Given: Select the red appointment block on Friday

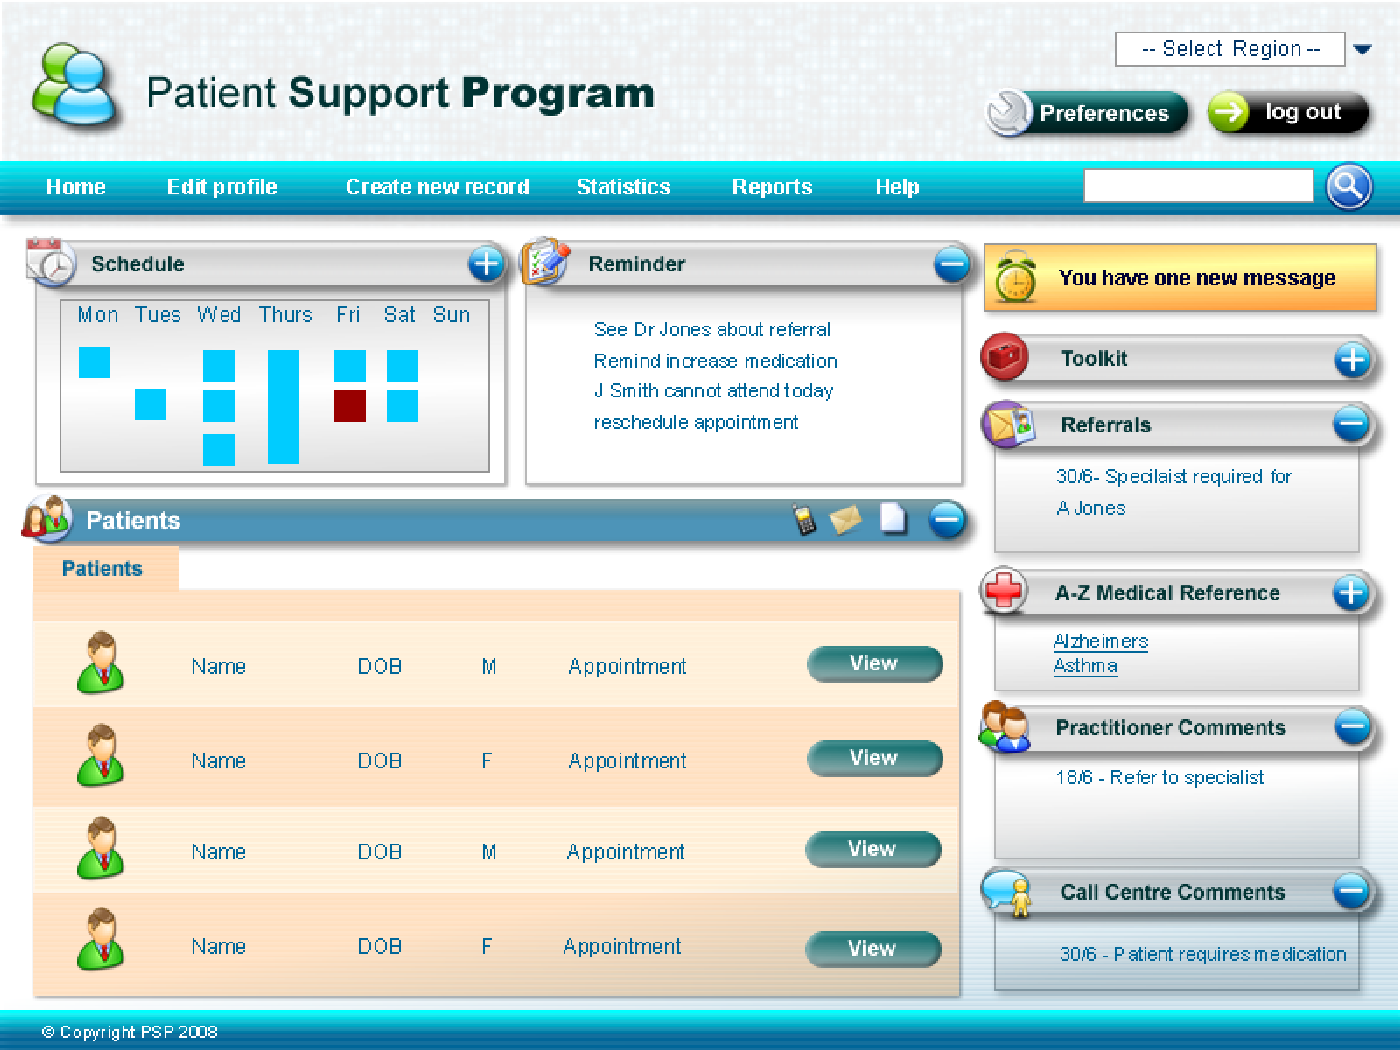Looking at the screenshot, I should pos(350,406).
